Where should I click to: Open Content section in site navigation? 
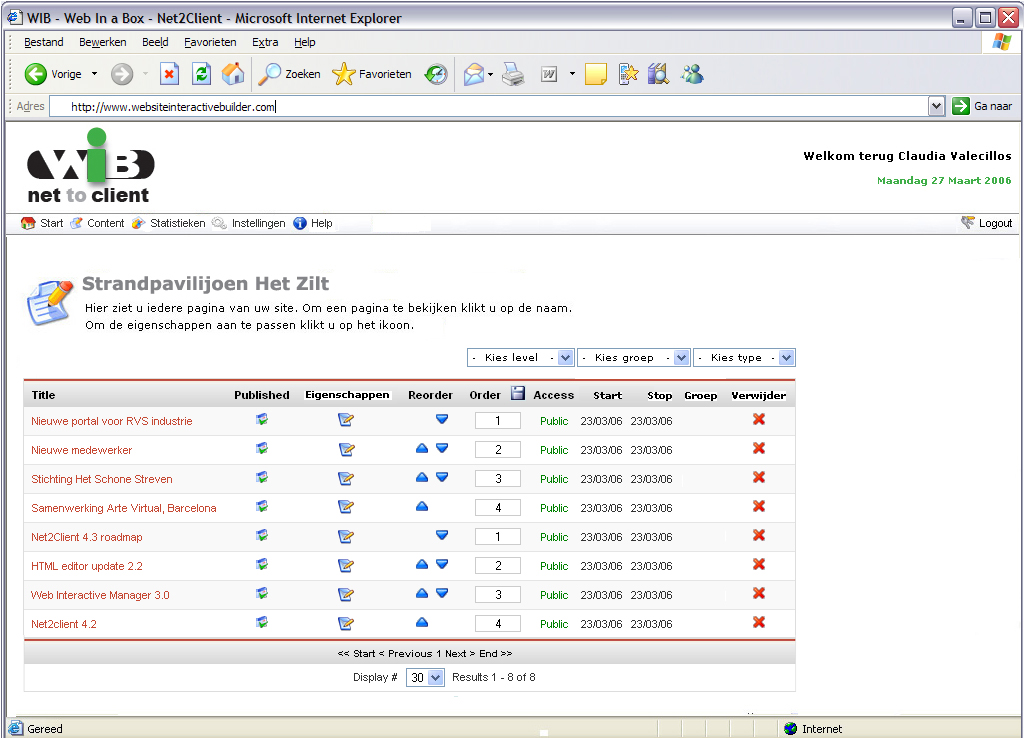(97, 223)
